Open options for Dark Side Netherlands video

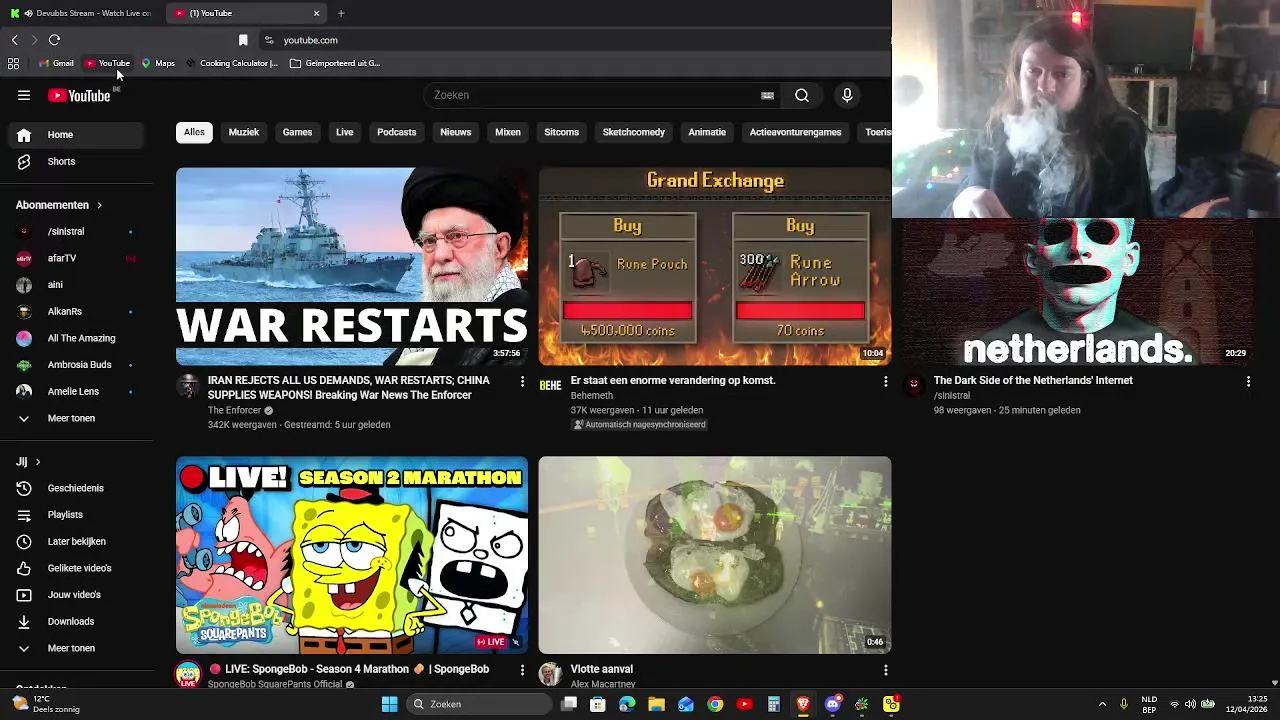pos(1248,381)
